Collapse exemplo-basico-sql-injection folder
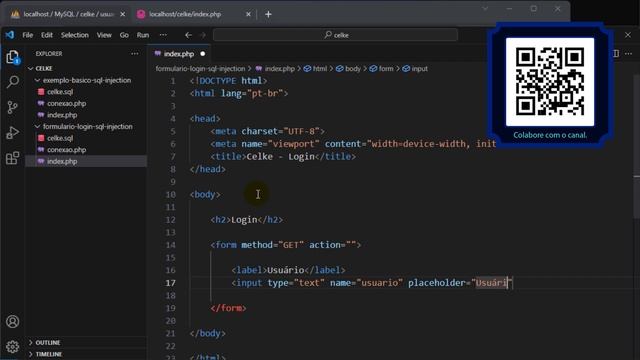640x360 pixels. tap(87, 80)
